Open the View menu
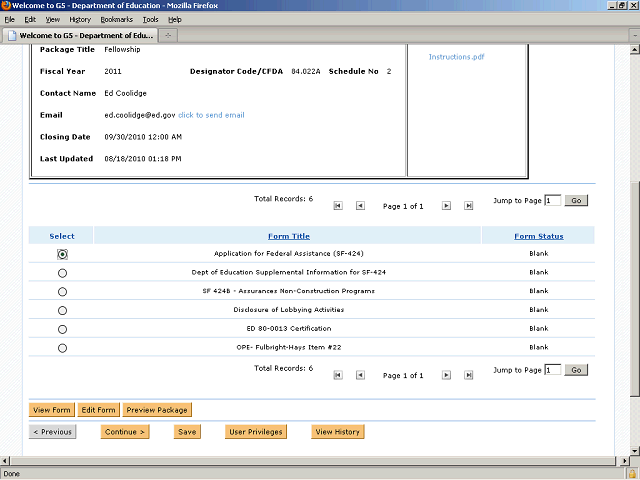640x480 pixels. tap(52, 20)
